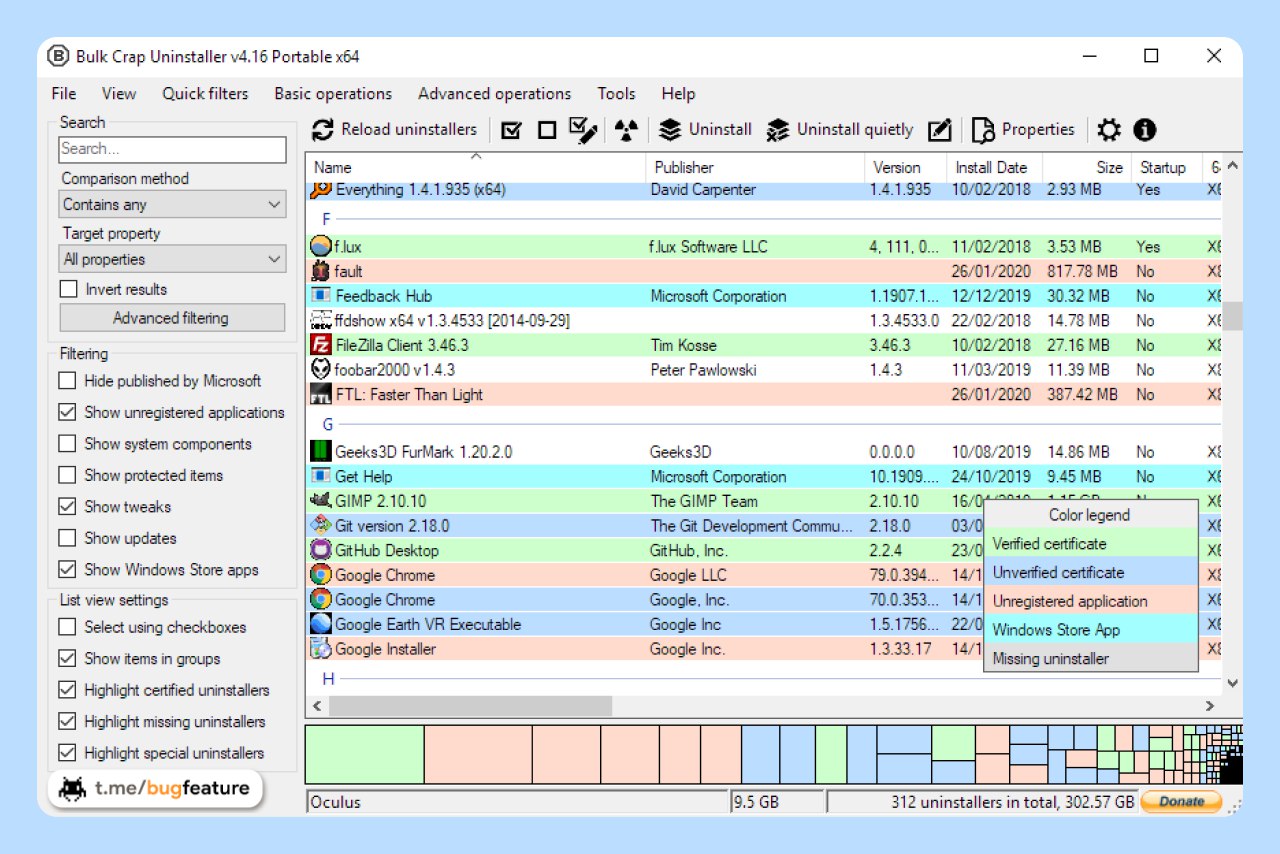Image resolution: width=1280 pixels, height=854 pixels.
Task: Collapse the G group header
Action: tap(327, 425)
